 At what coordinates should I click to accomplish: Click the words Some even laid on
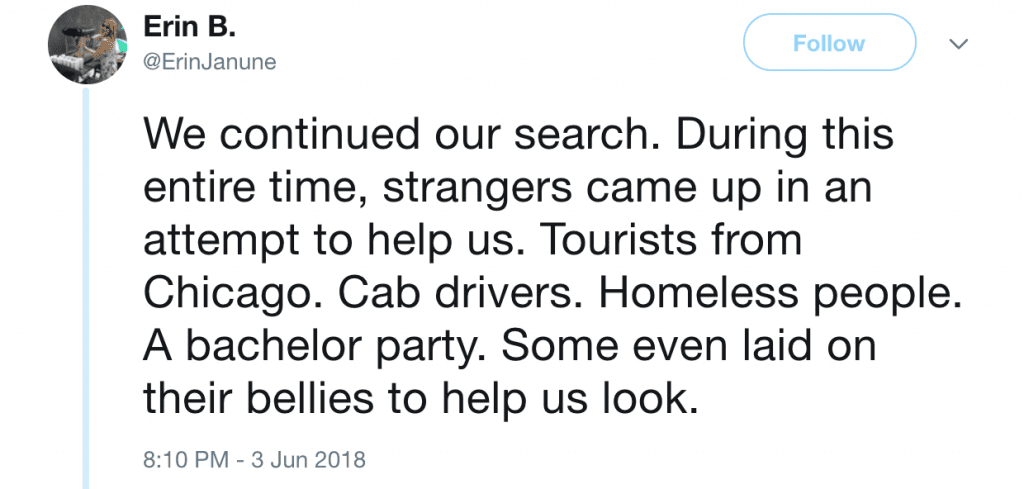point(688,347)
